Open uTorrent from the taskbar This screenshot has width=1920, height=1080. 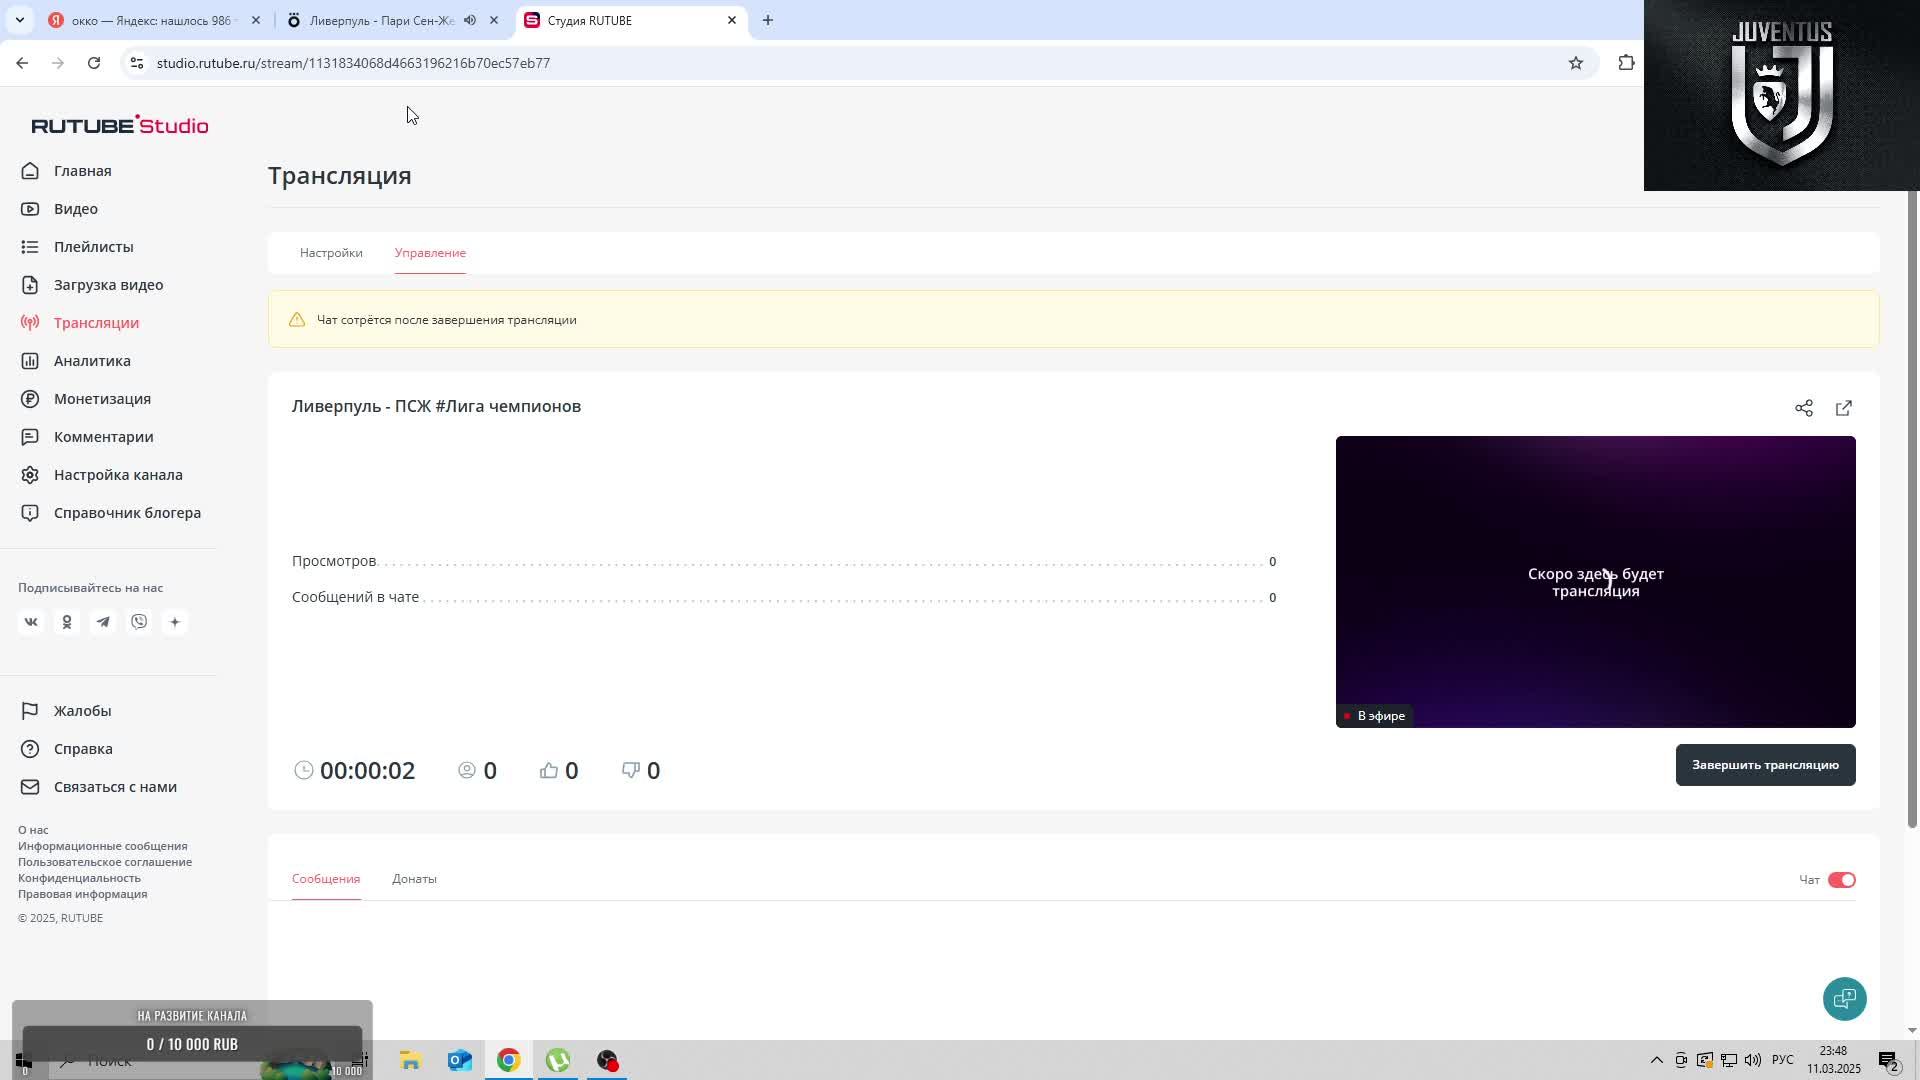pos(558,1060)
